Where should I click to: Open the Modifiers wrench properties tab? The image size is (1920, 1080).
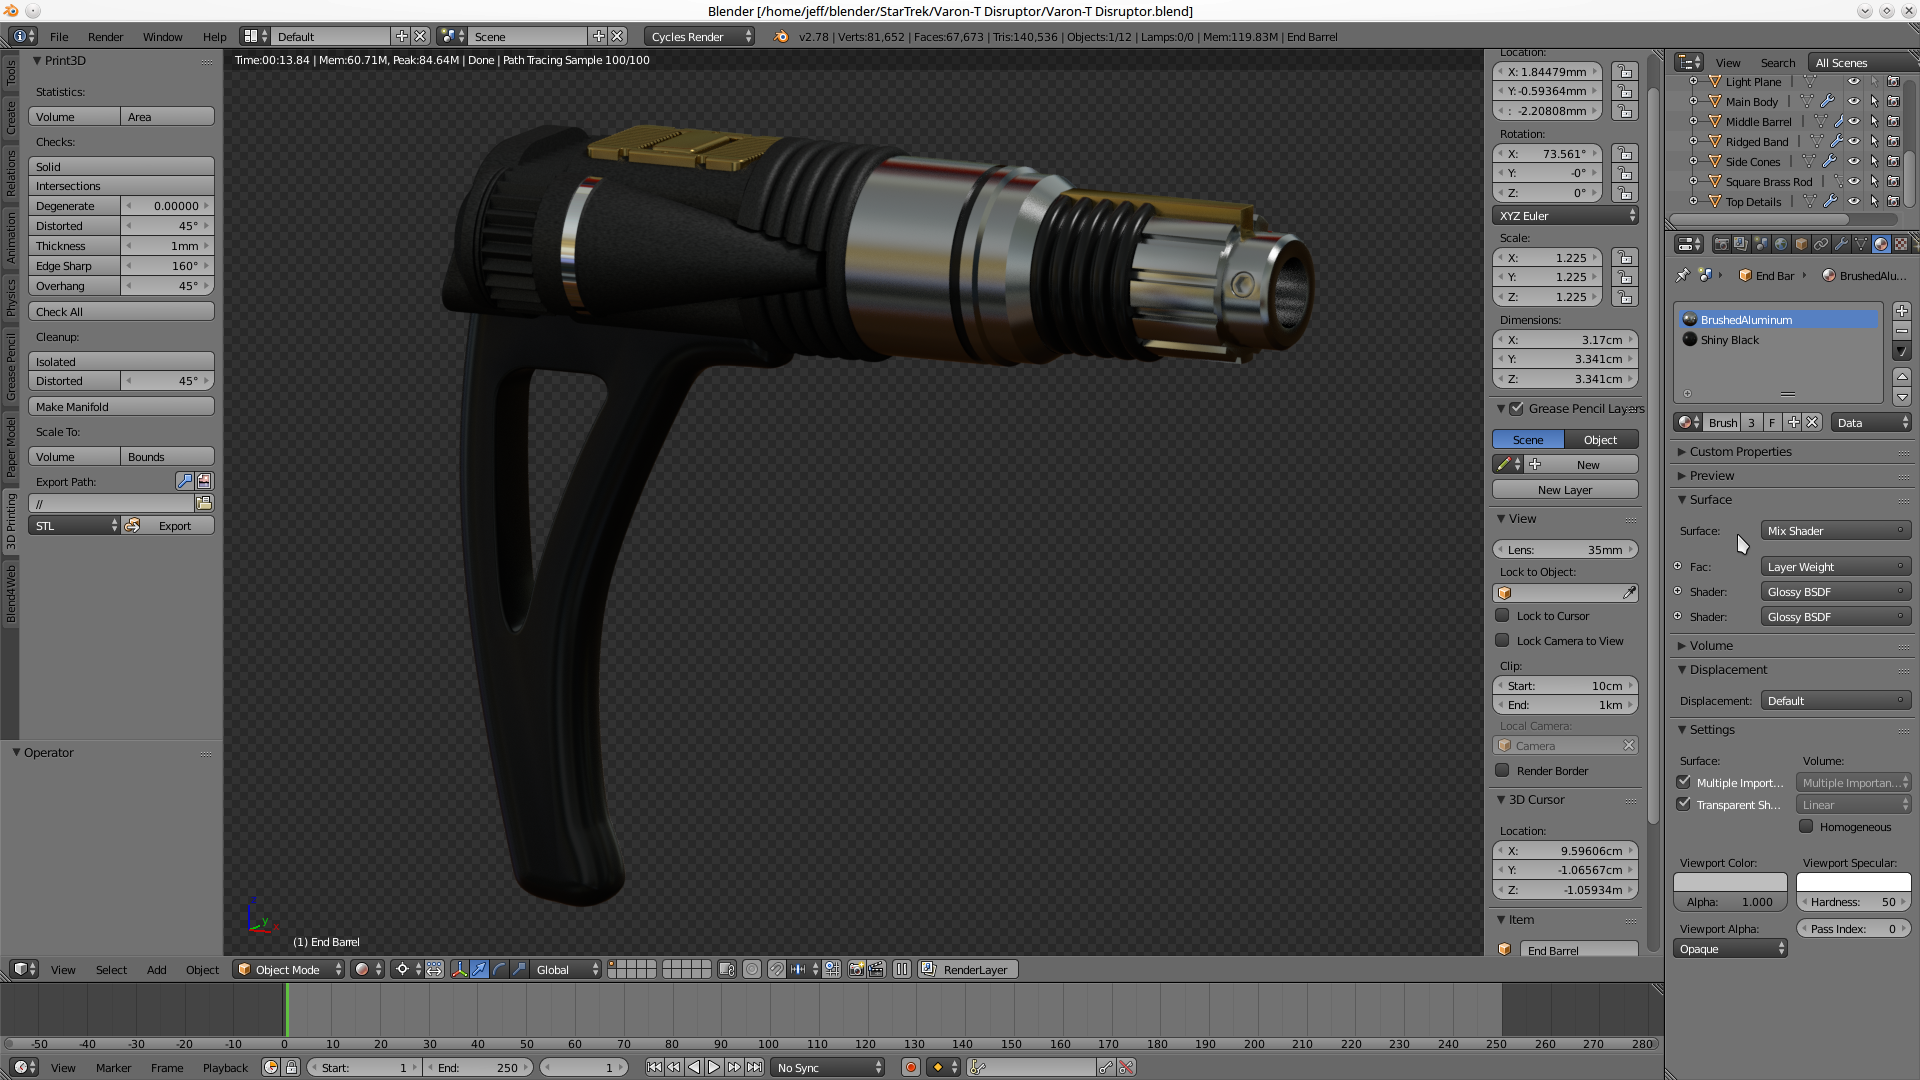1841,244
